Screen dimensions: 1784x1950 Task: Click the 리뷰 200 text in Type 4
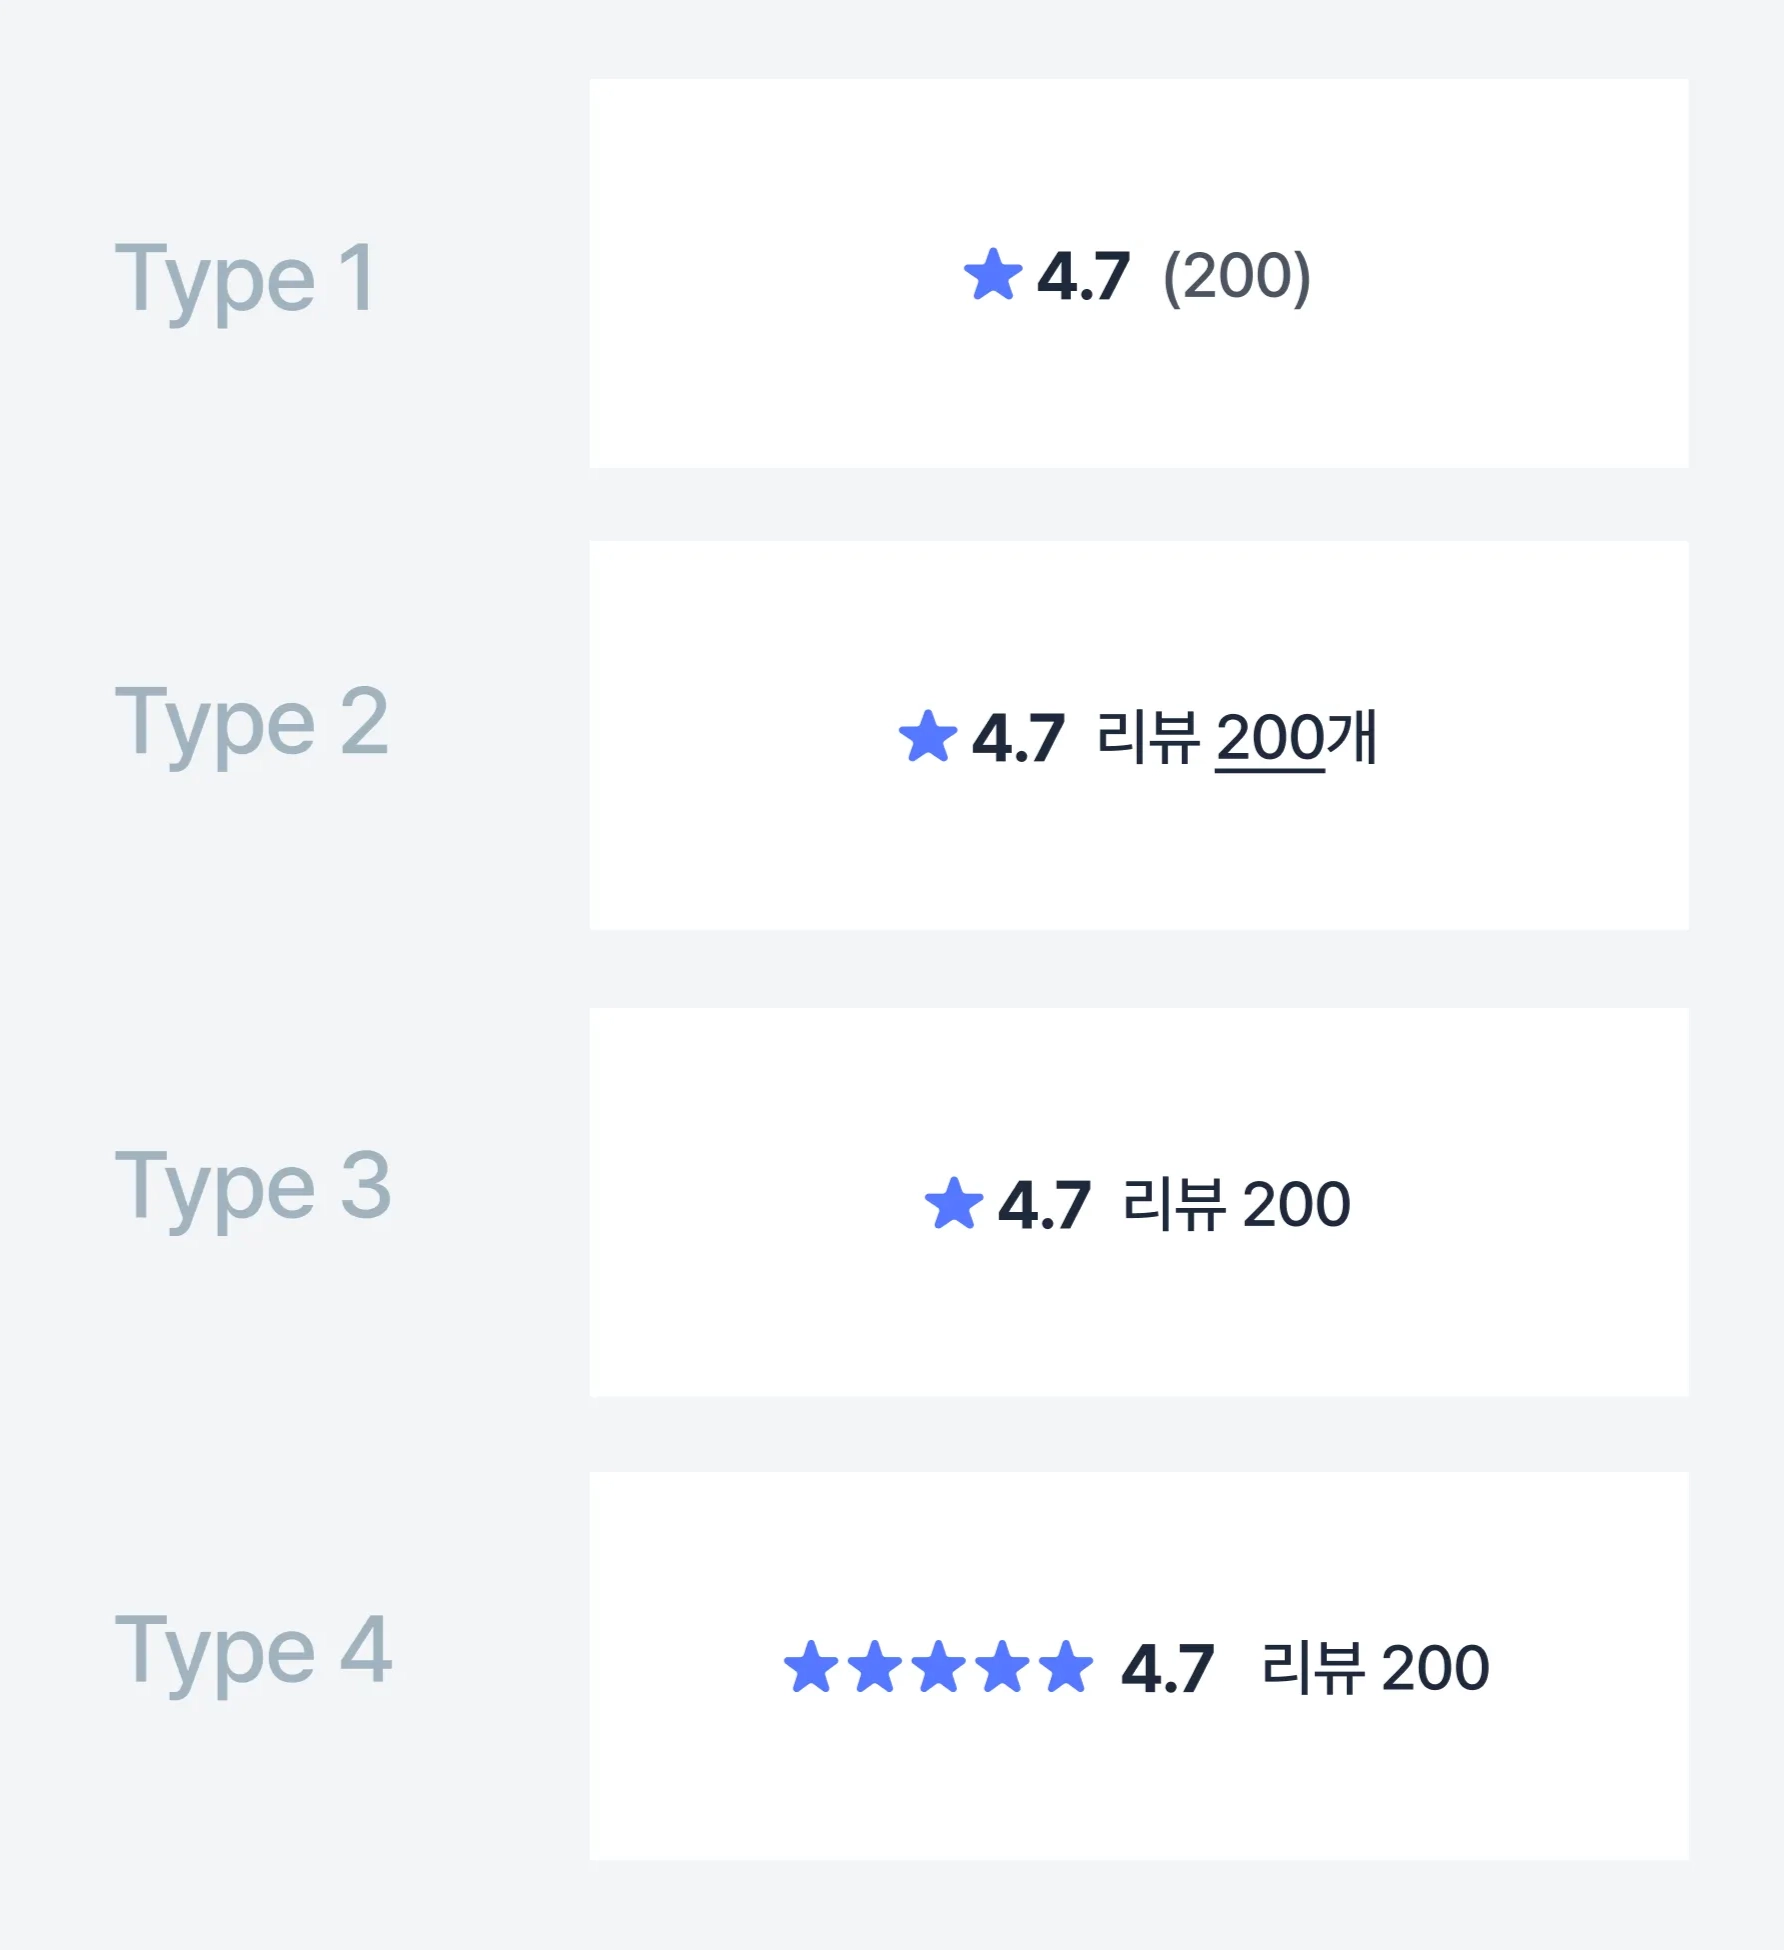(x=1375, y=1668)
